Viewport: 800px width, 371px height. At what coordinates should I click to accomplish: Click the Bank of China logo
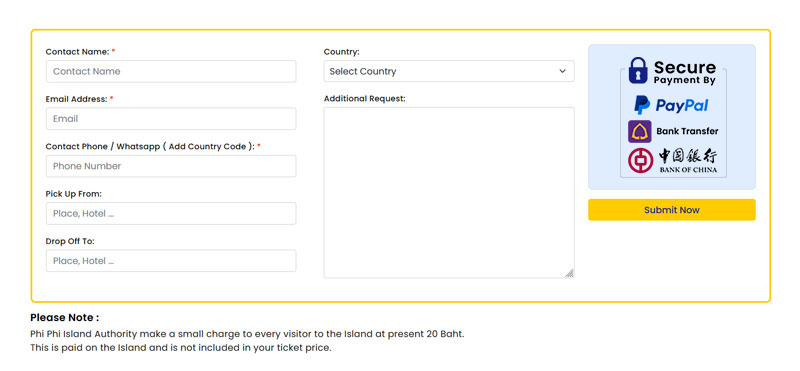[x=673, y=161]
